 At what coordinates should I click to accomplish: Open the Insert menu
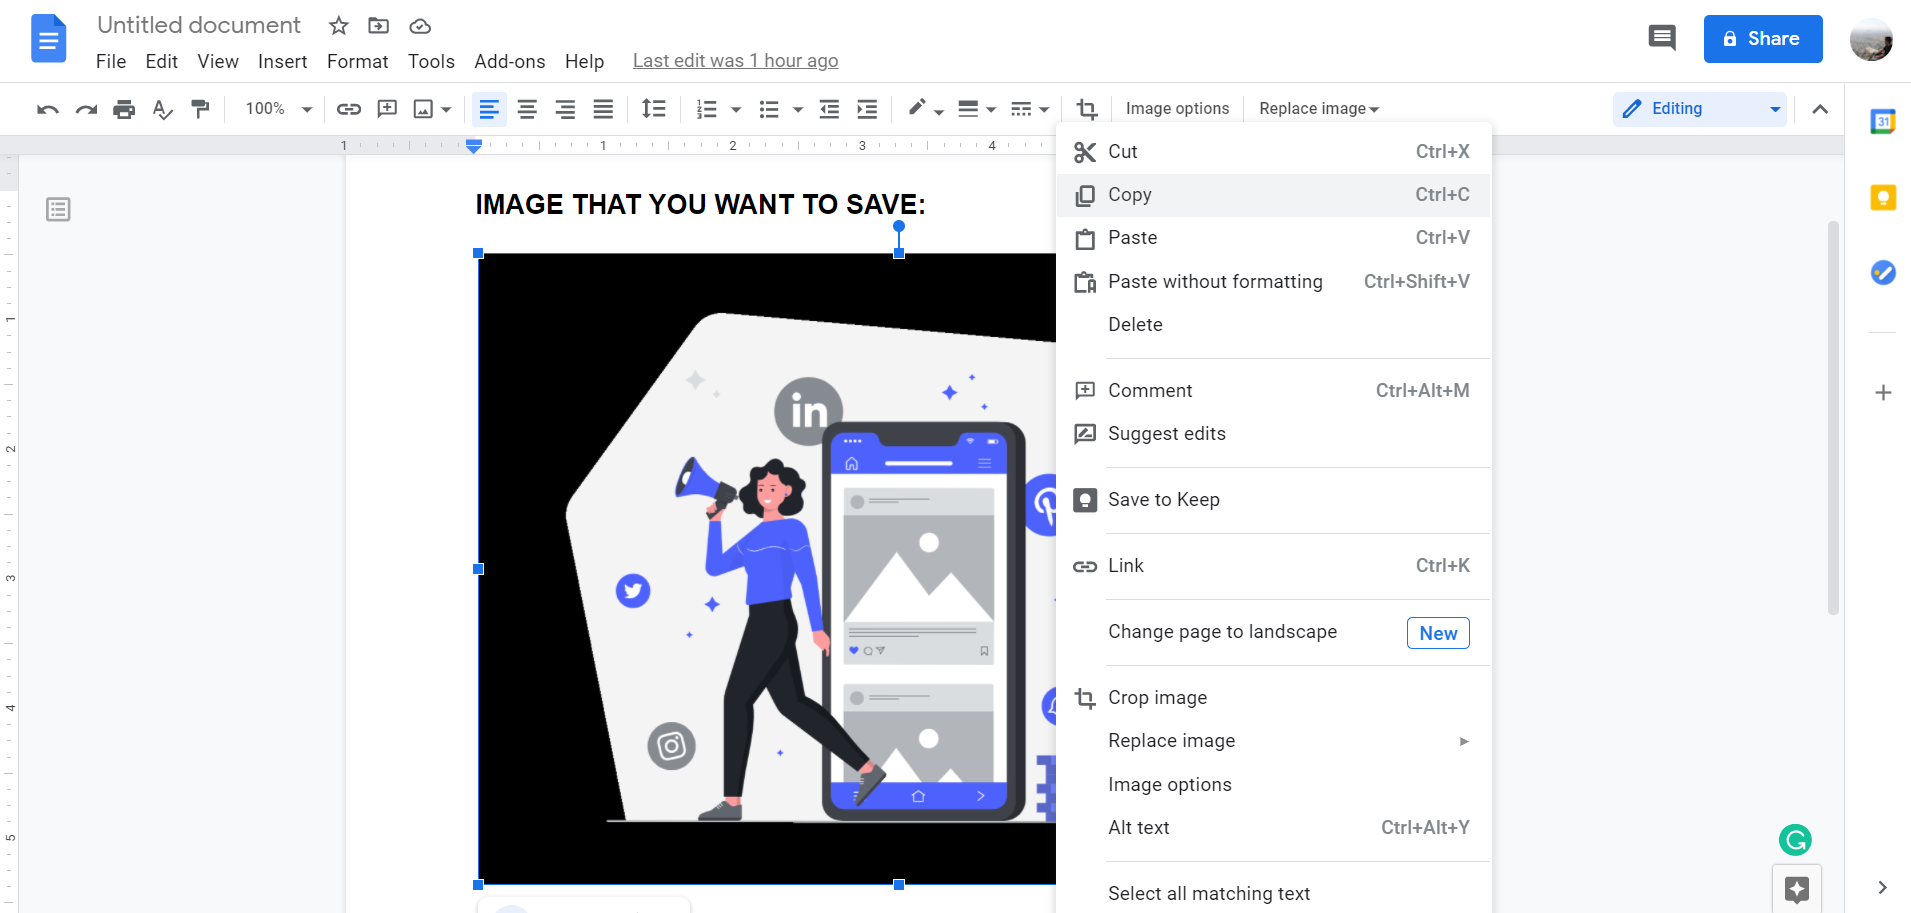283,62
